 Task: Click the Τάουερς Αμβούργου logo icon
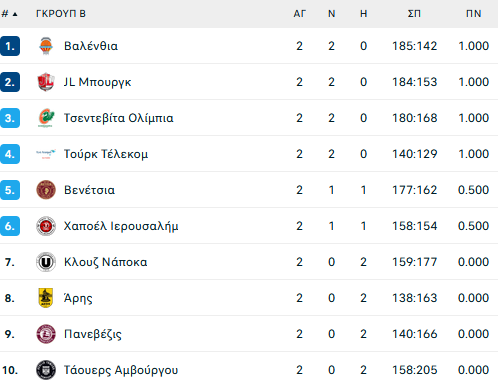tap(46, 370)
